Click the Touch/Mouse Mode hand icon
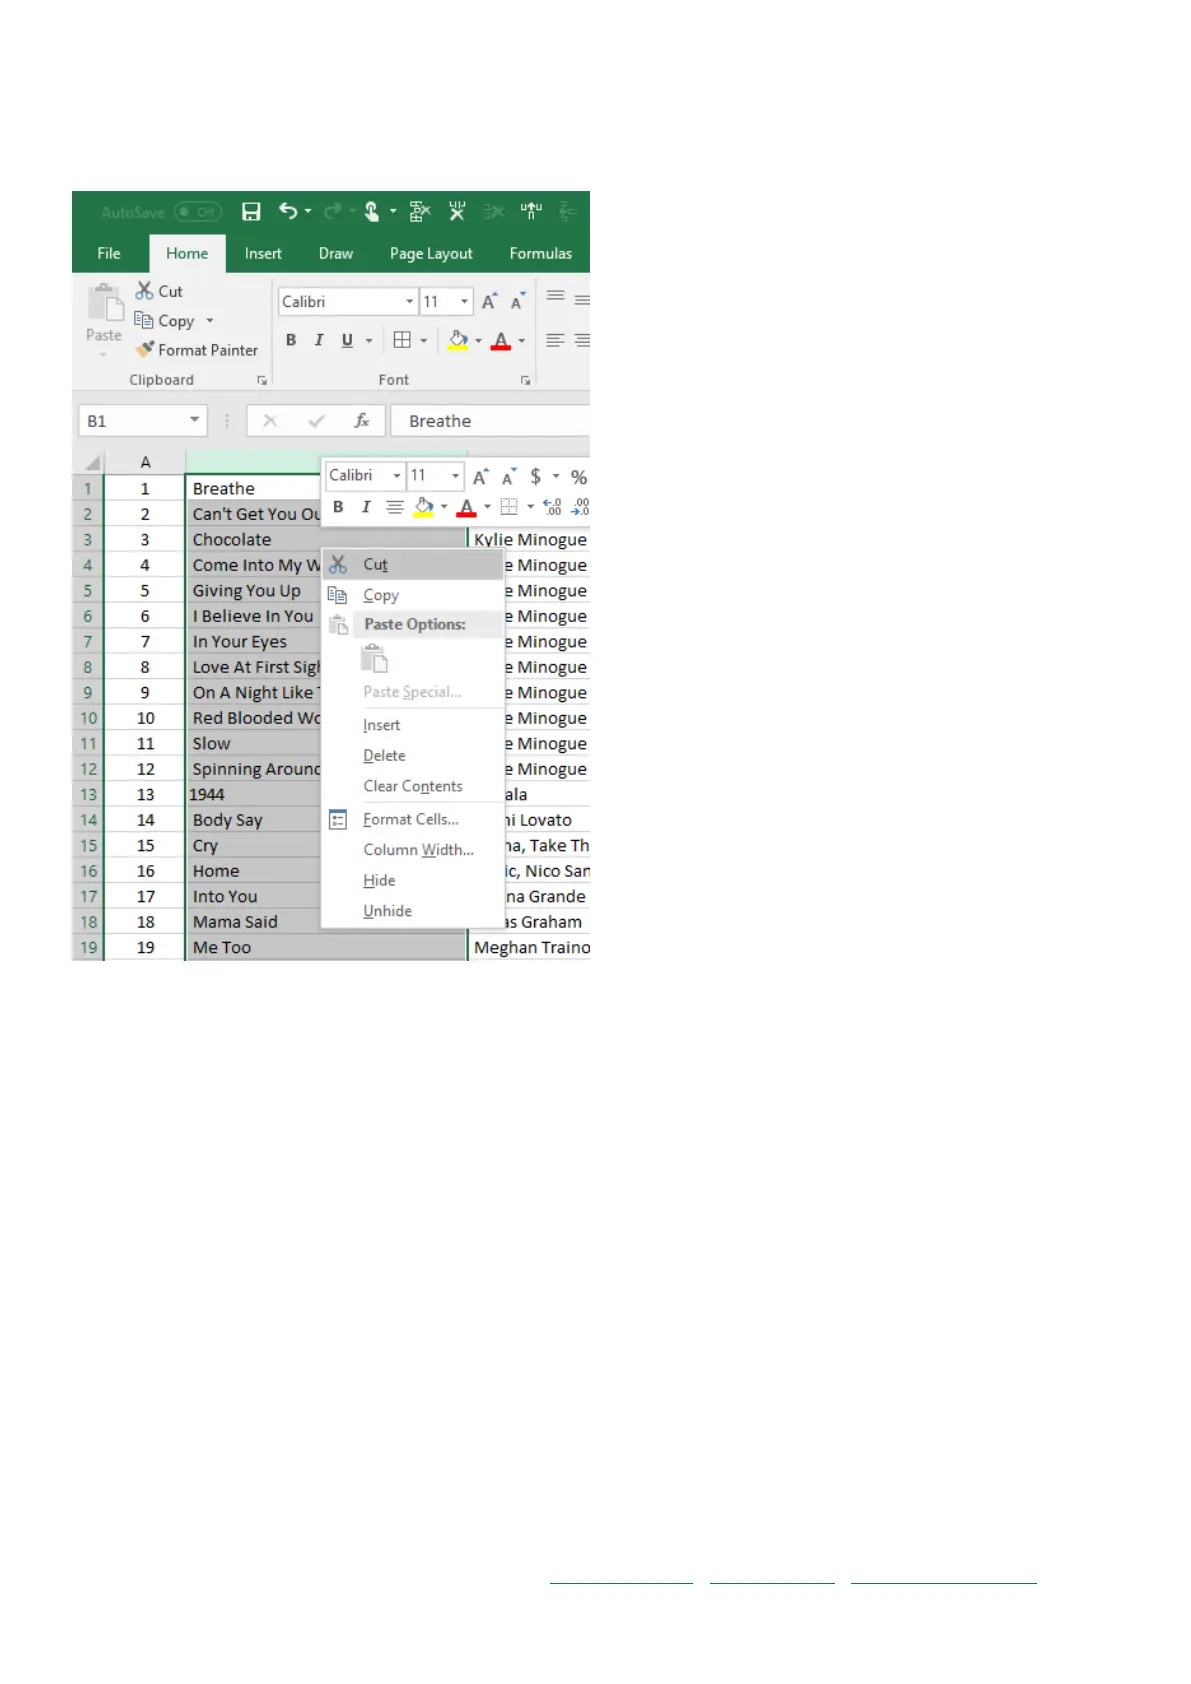 pos(371,211)
